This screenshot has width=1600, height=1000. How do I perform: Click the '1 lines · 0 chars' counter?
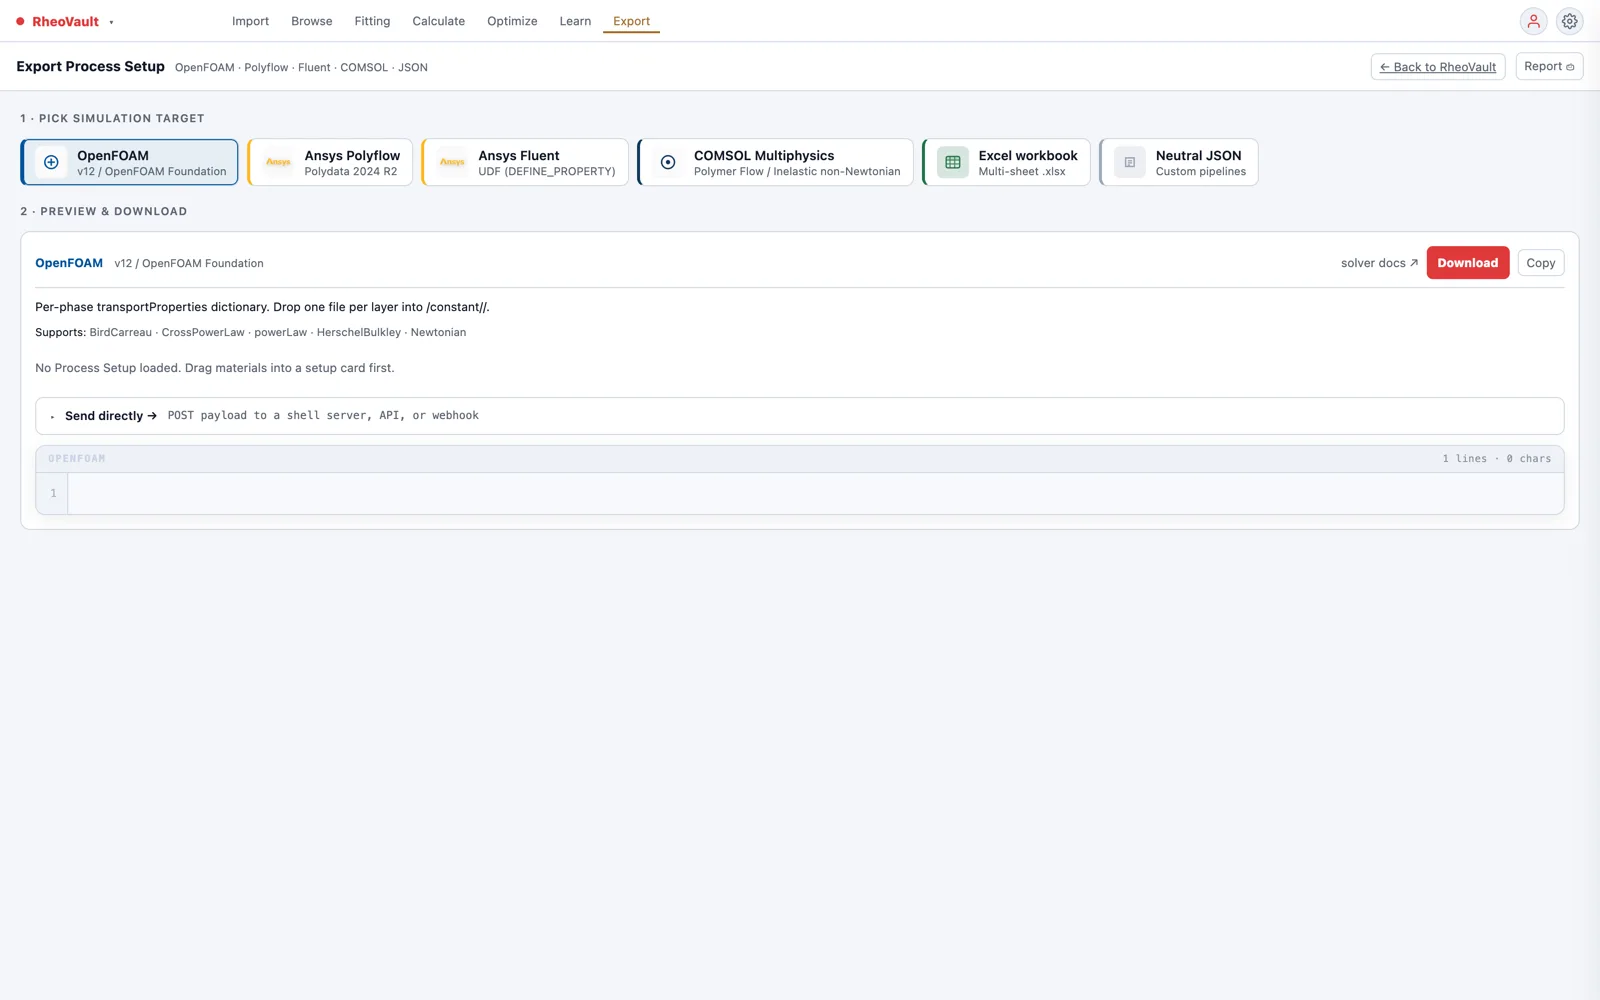[1496, 459]
